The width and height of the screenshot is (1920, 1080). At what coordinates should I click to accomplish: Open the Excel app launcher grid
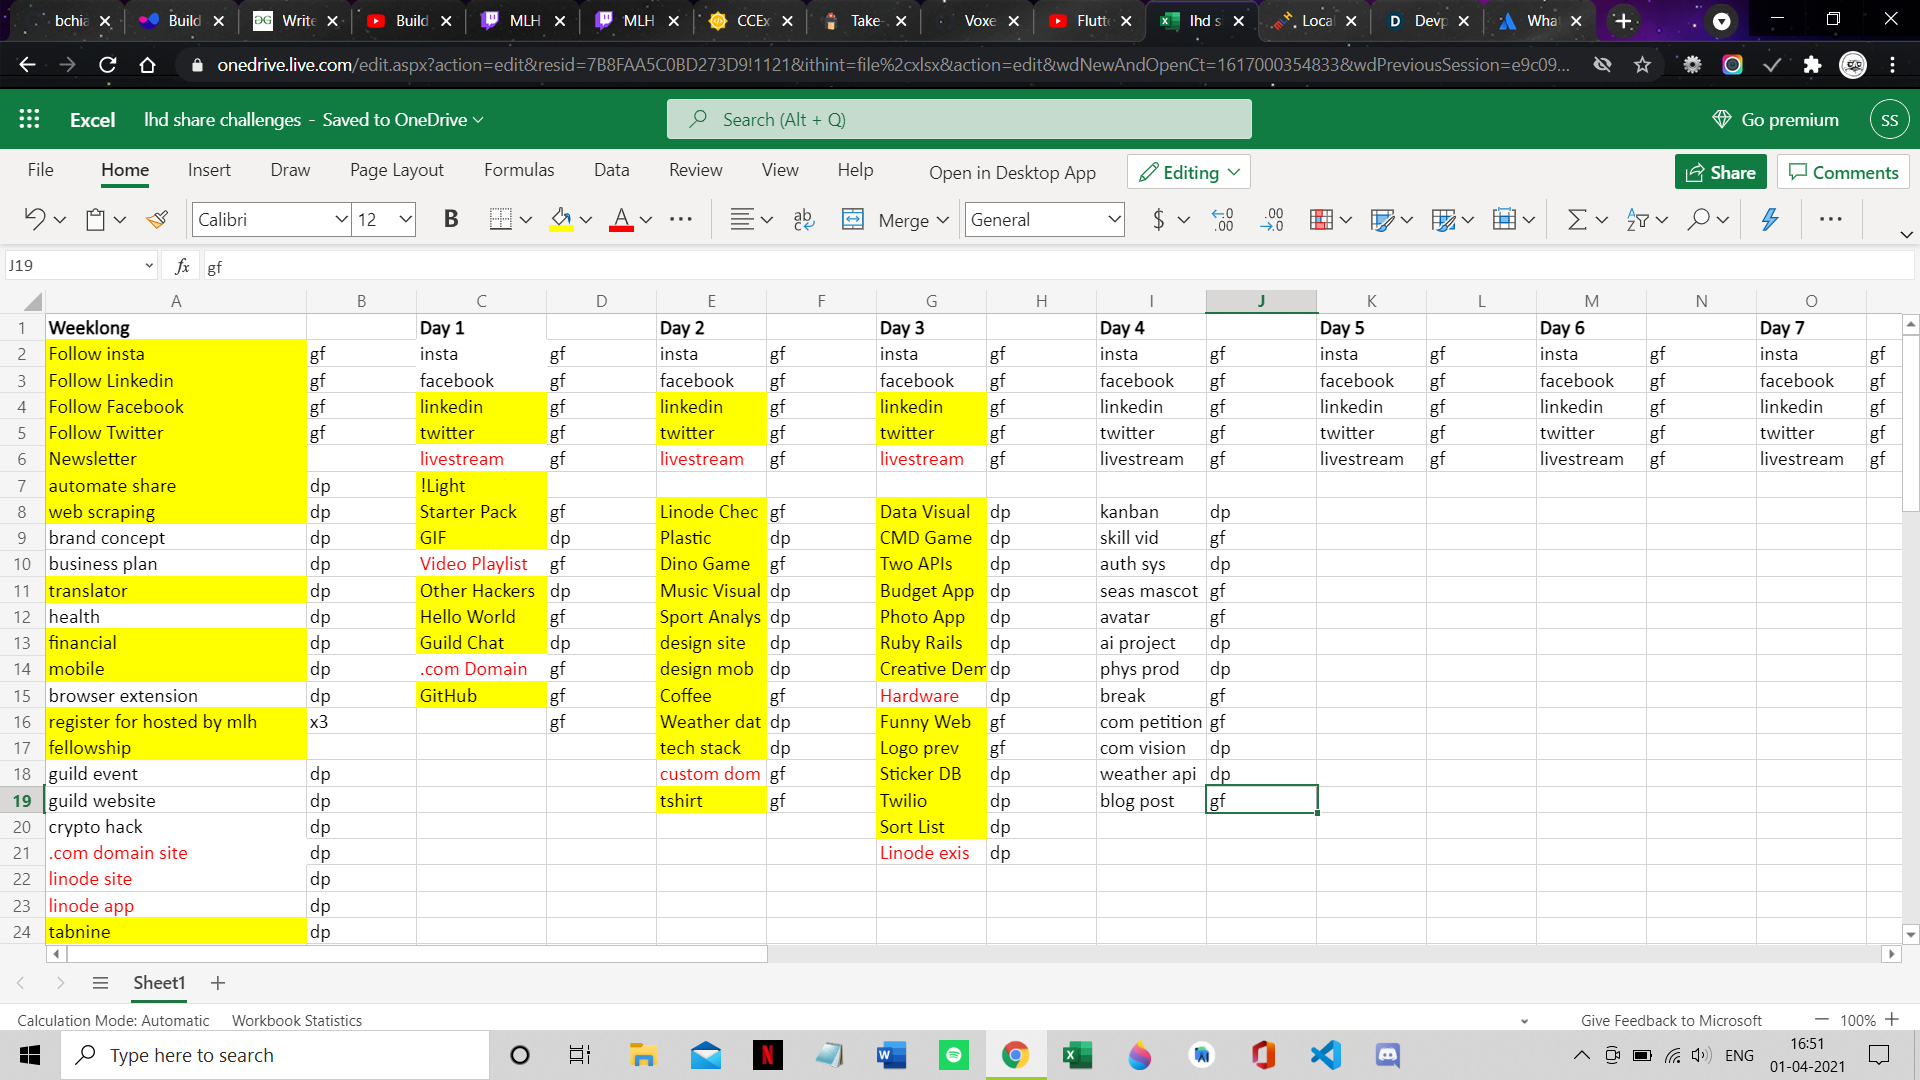[29, 119]
